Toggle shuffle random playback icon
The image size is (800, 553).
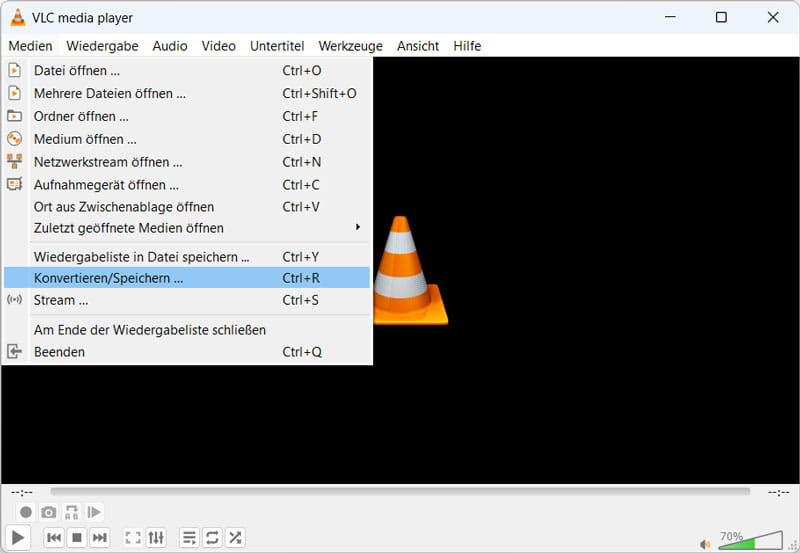pyautogui.click(x=235, y=537)
